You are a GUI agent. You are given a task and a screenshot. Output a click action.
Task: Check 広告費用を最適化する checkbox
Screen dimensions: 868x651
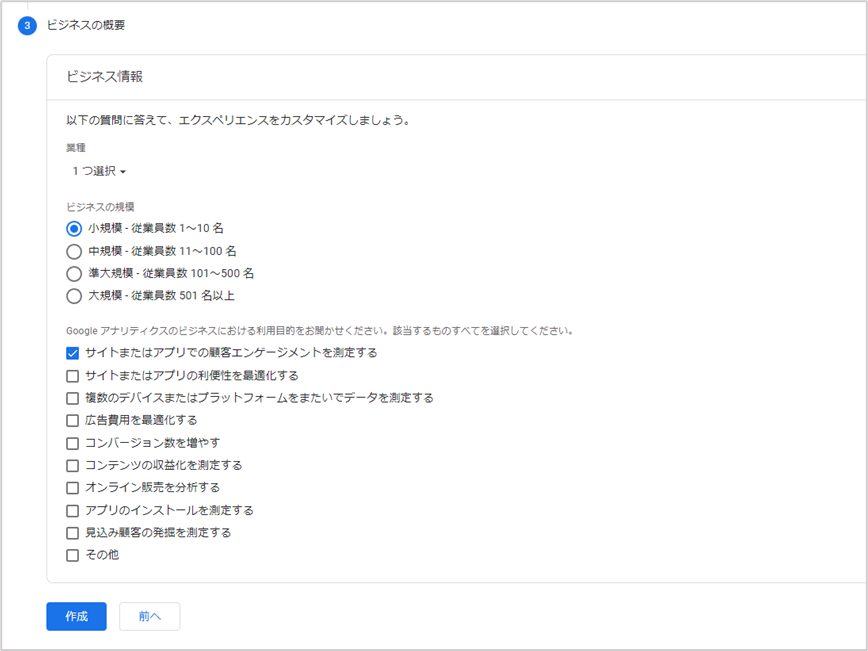(73, 421)
